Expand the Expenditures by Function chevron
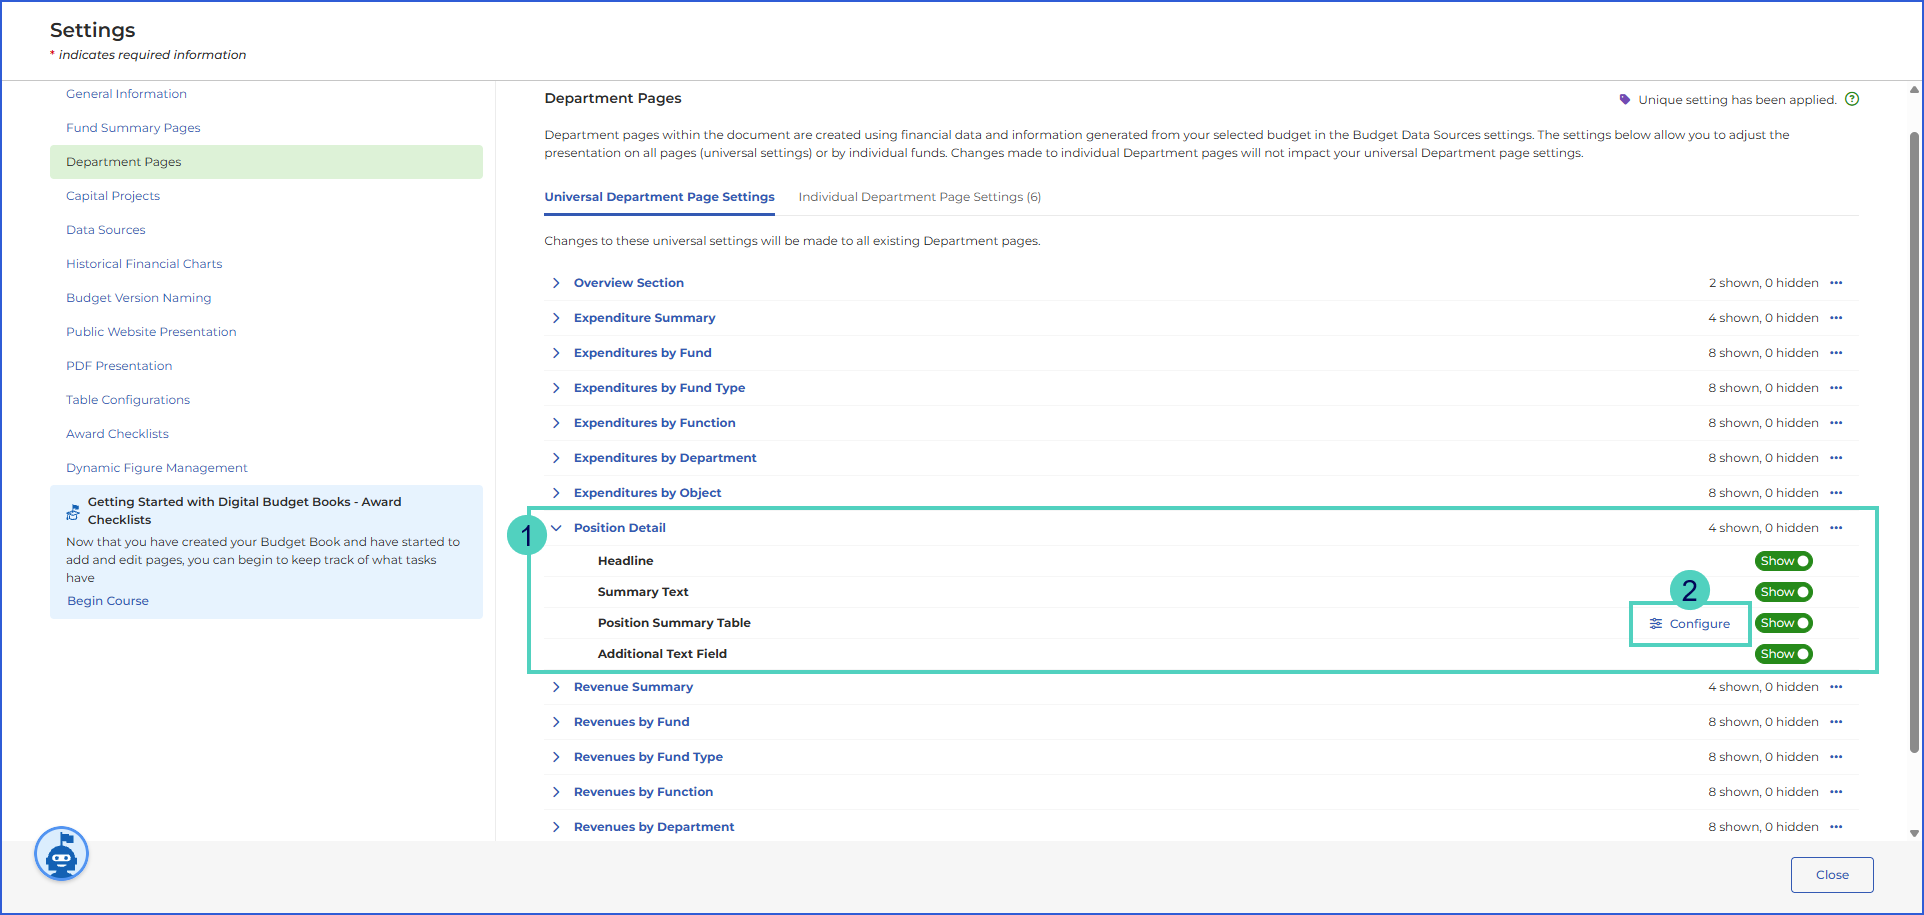This screenshot has height=915, width=1924. (x=556, y=423)
